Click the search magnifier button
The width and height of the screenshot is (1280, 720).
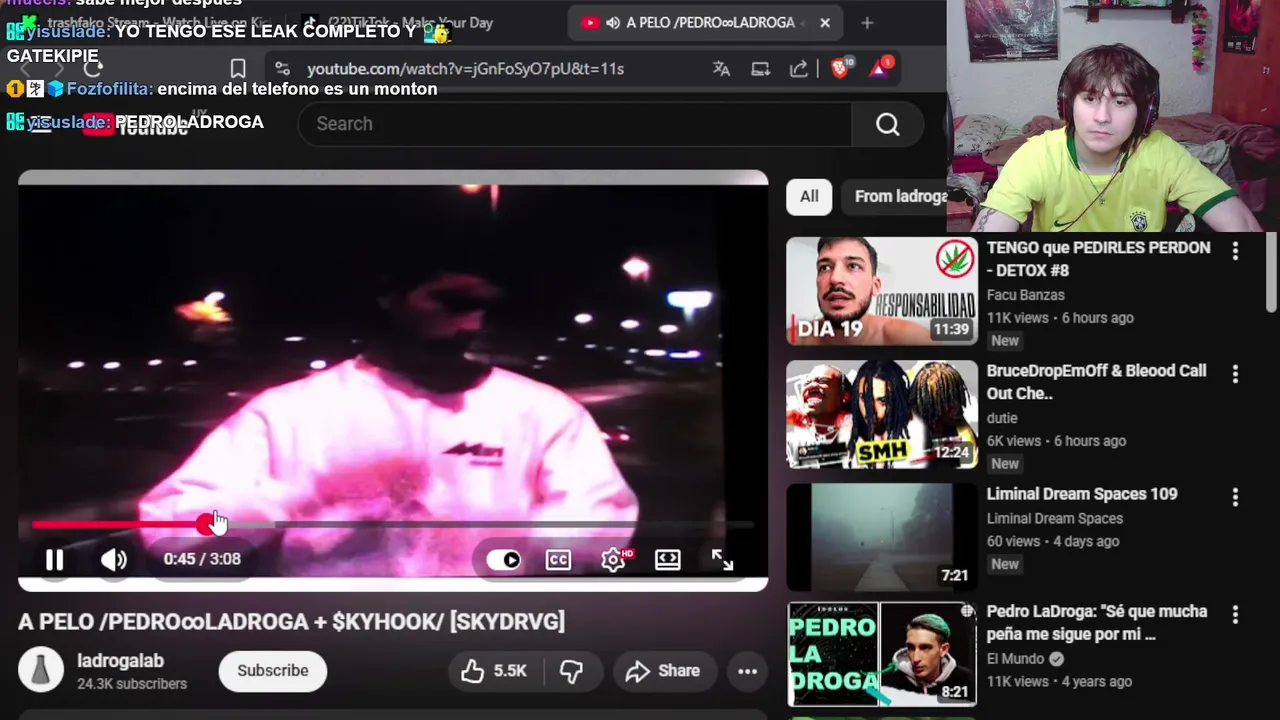(x=888, y=124)
